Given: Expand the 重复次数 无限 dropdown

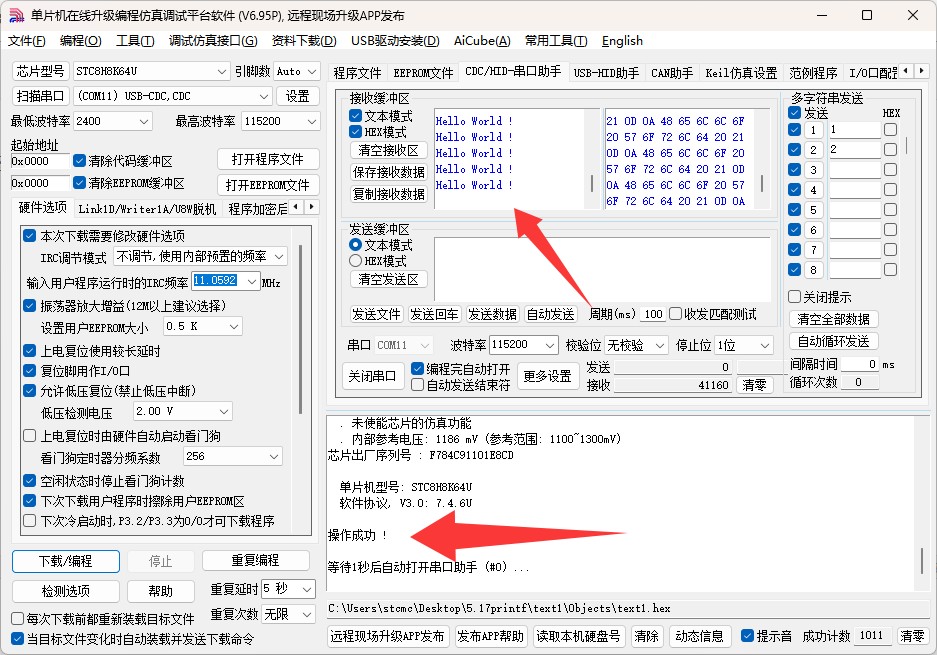Looking at the screenshot, I should (307, 614).
